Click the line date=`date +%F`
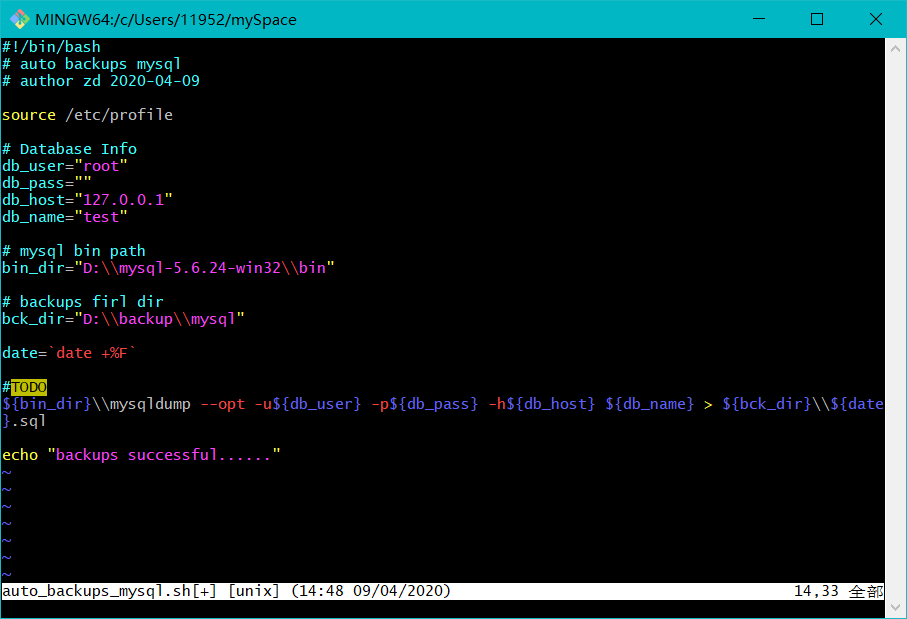 pos(69,353)
